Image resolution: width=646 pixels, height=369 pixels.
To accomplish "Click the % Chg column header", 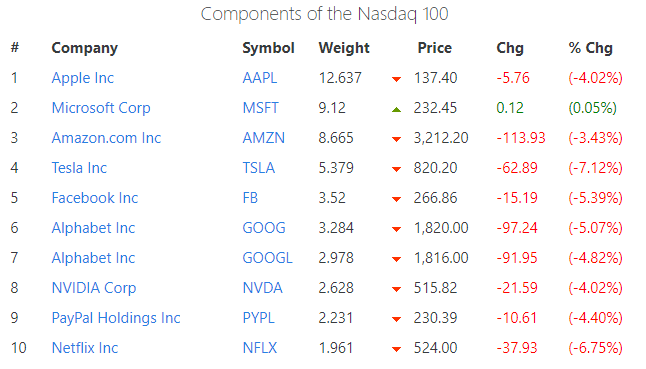I will 590,48.
